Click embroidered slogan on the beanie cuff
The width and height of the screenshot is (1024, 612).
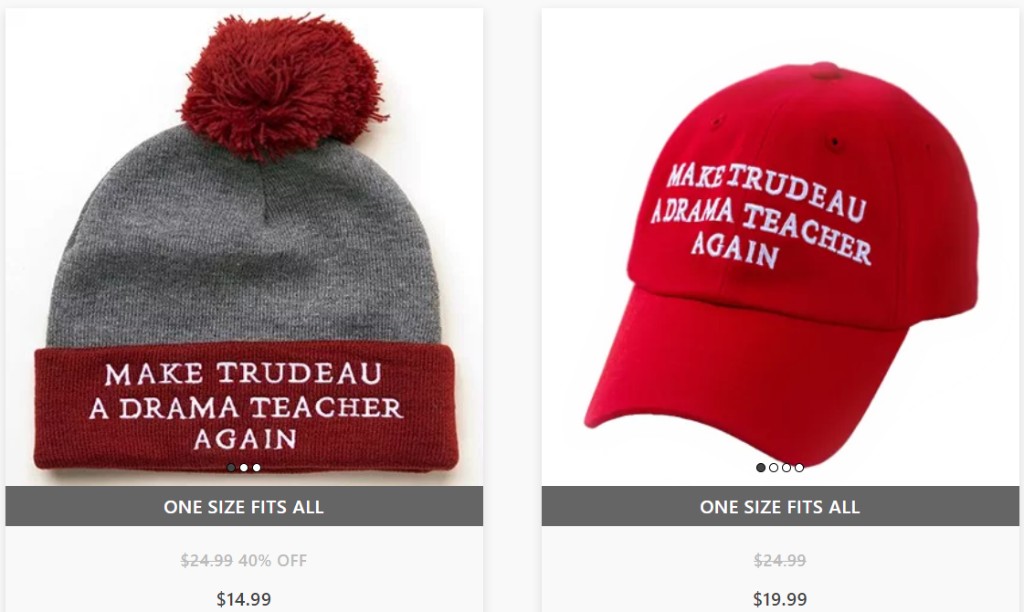[245, 406]
